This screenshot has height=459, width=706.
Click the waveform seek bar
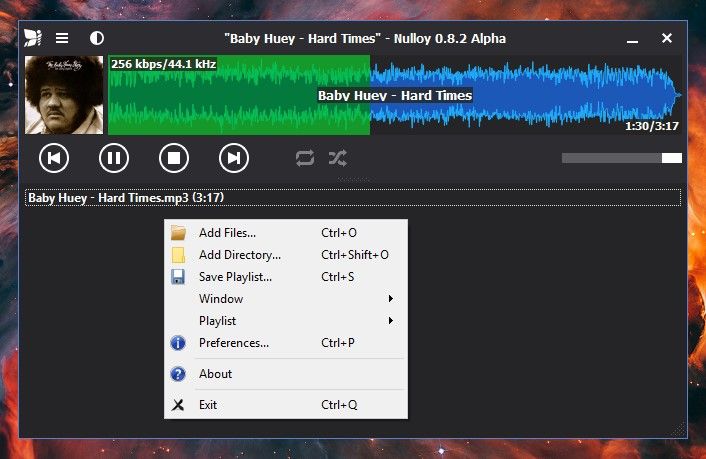[x=395, y=95]
